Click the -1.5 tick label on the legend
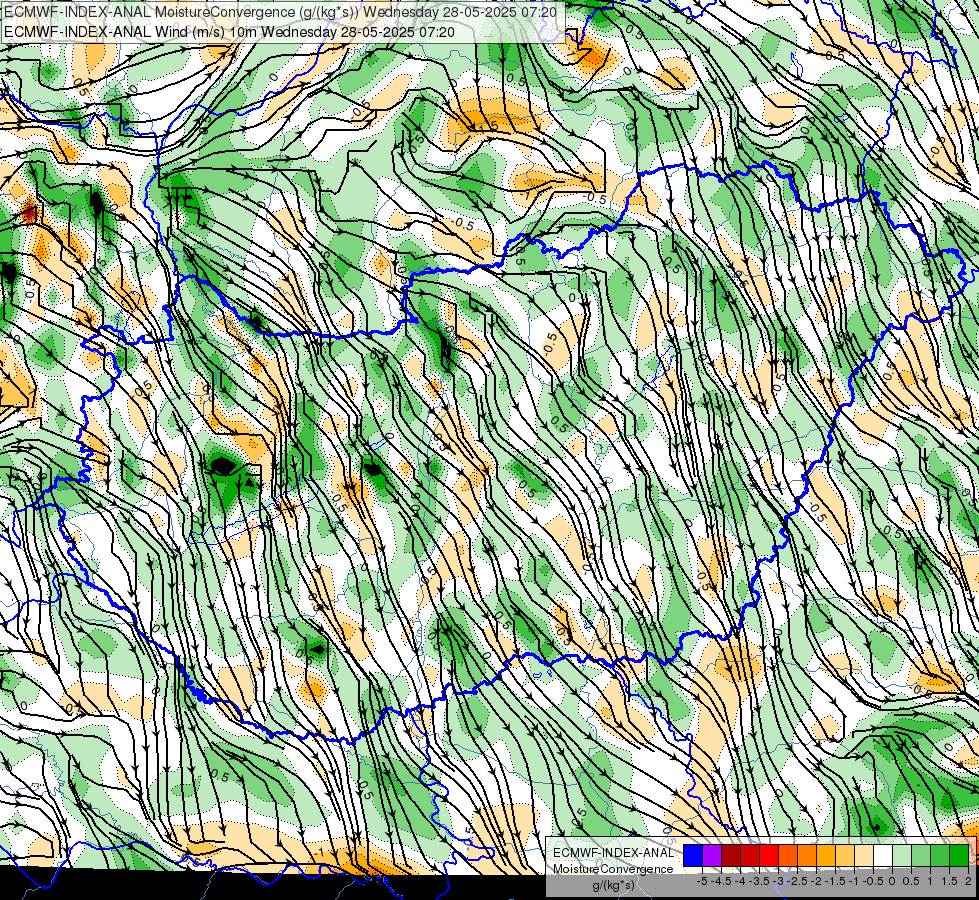Viewport: 979px width, 900px height. (835, 881)
